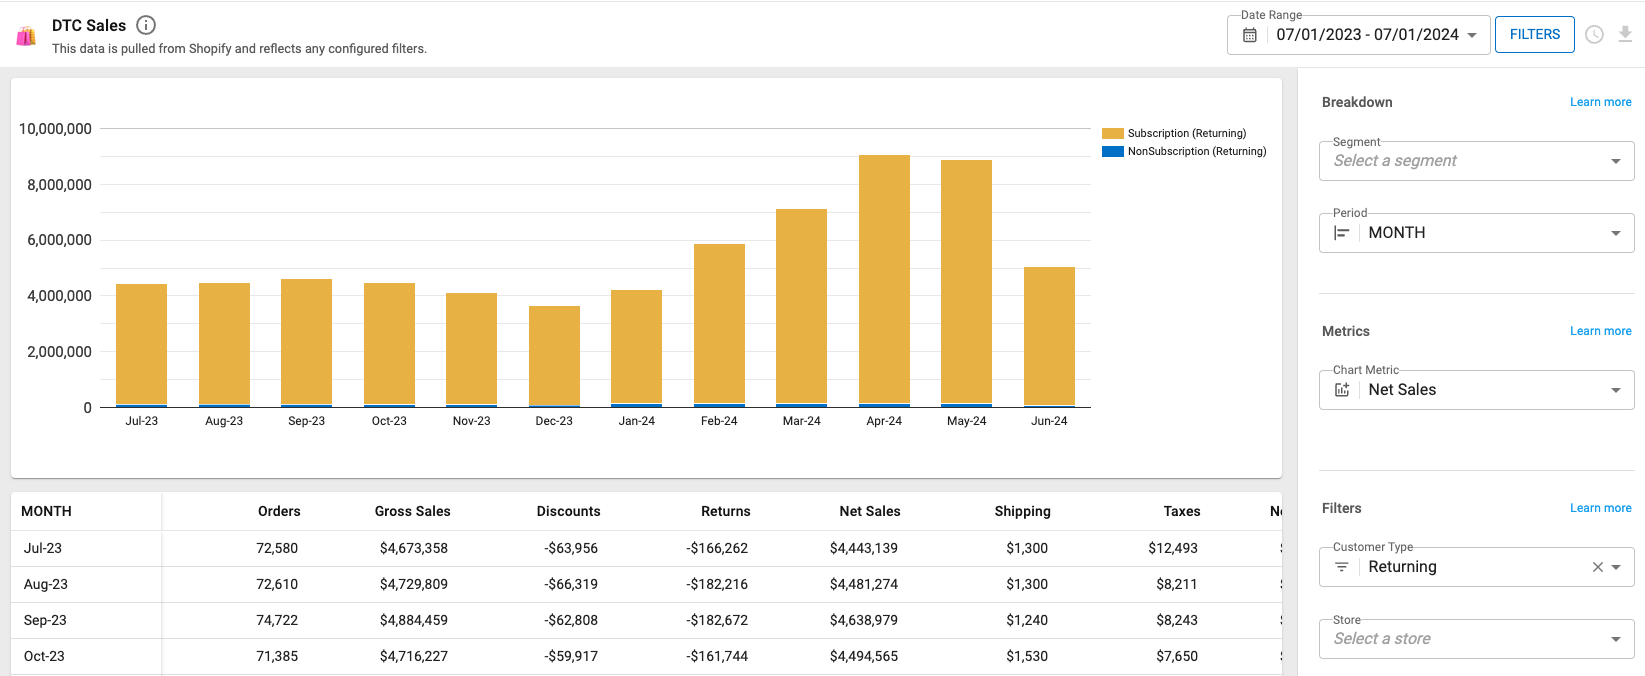The image size is (1645, 676).
Task: Click the Apr-24 bar in the chart
Action: [884, 280]
